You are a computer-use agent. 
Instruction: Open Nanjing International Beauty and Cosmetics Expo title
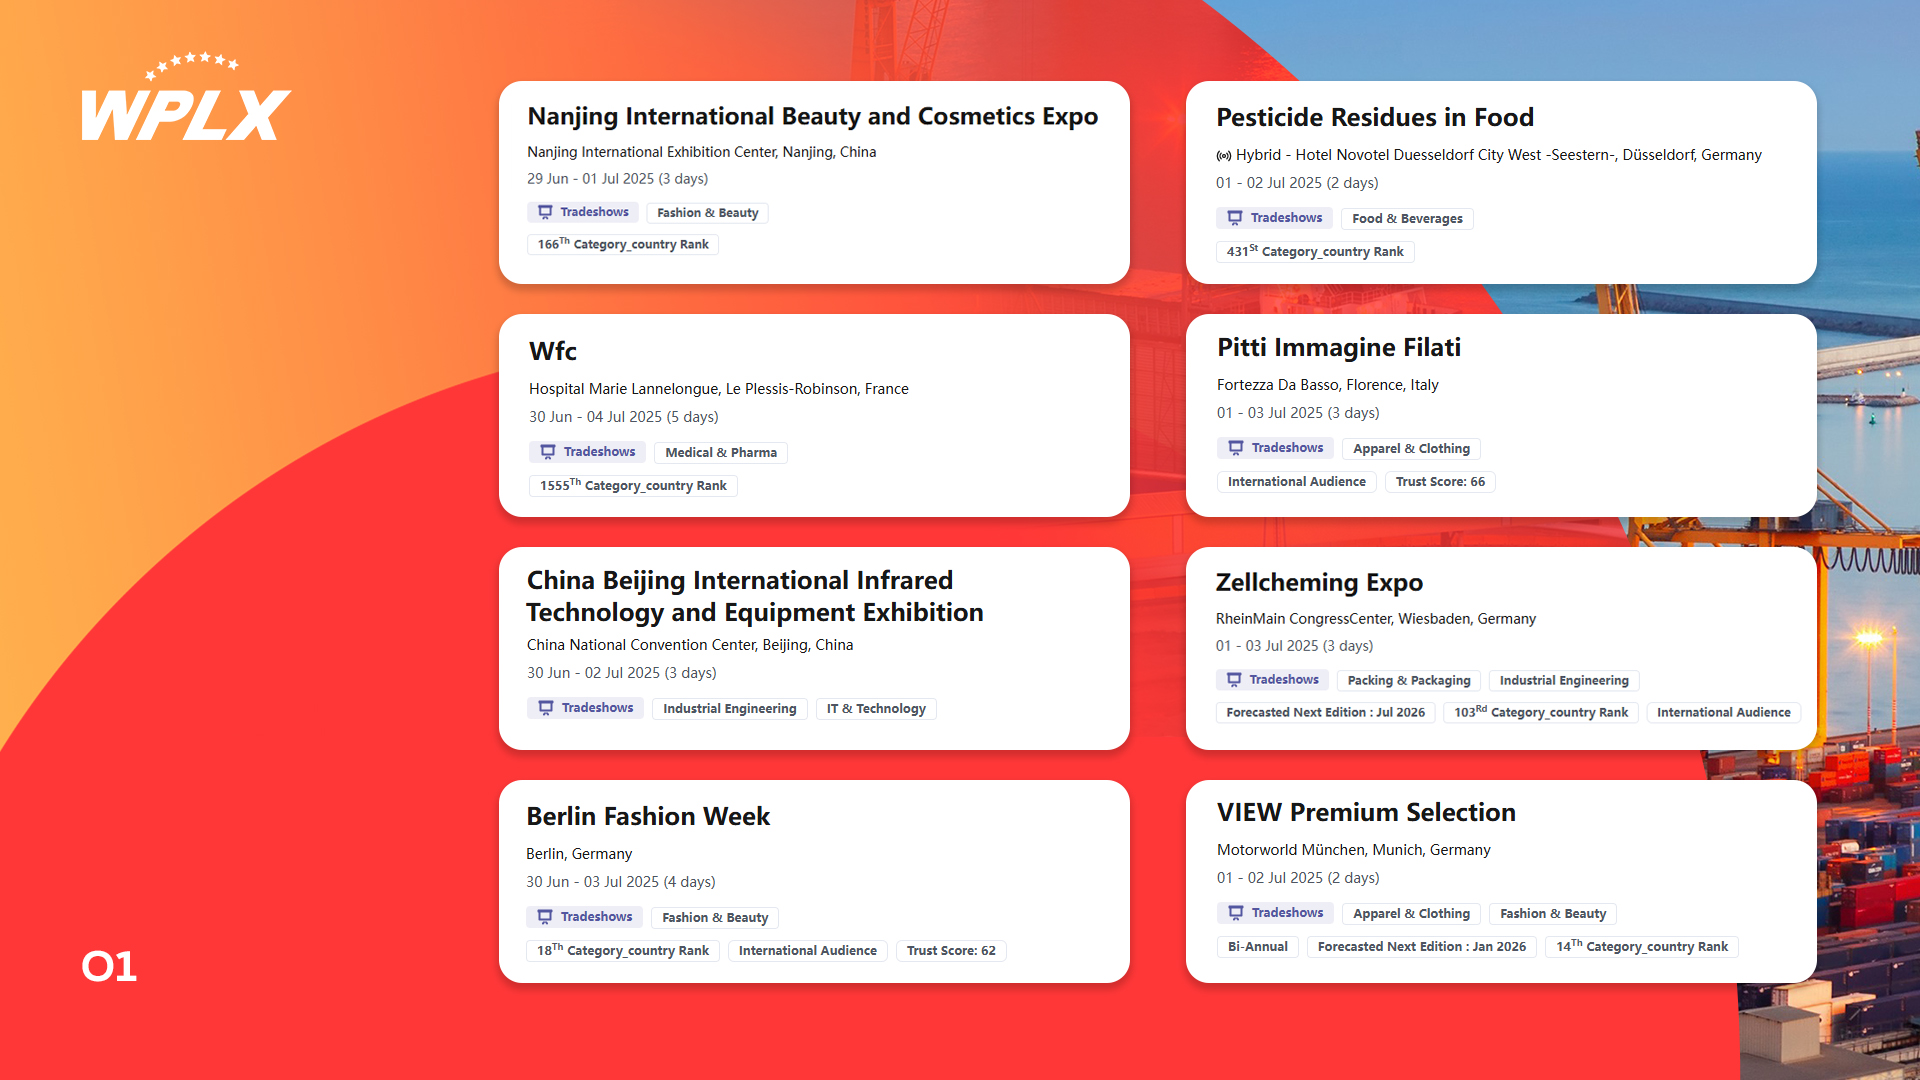point(812,117)
